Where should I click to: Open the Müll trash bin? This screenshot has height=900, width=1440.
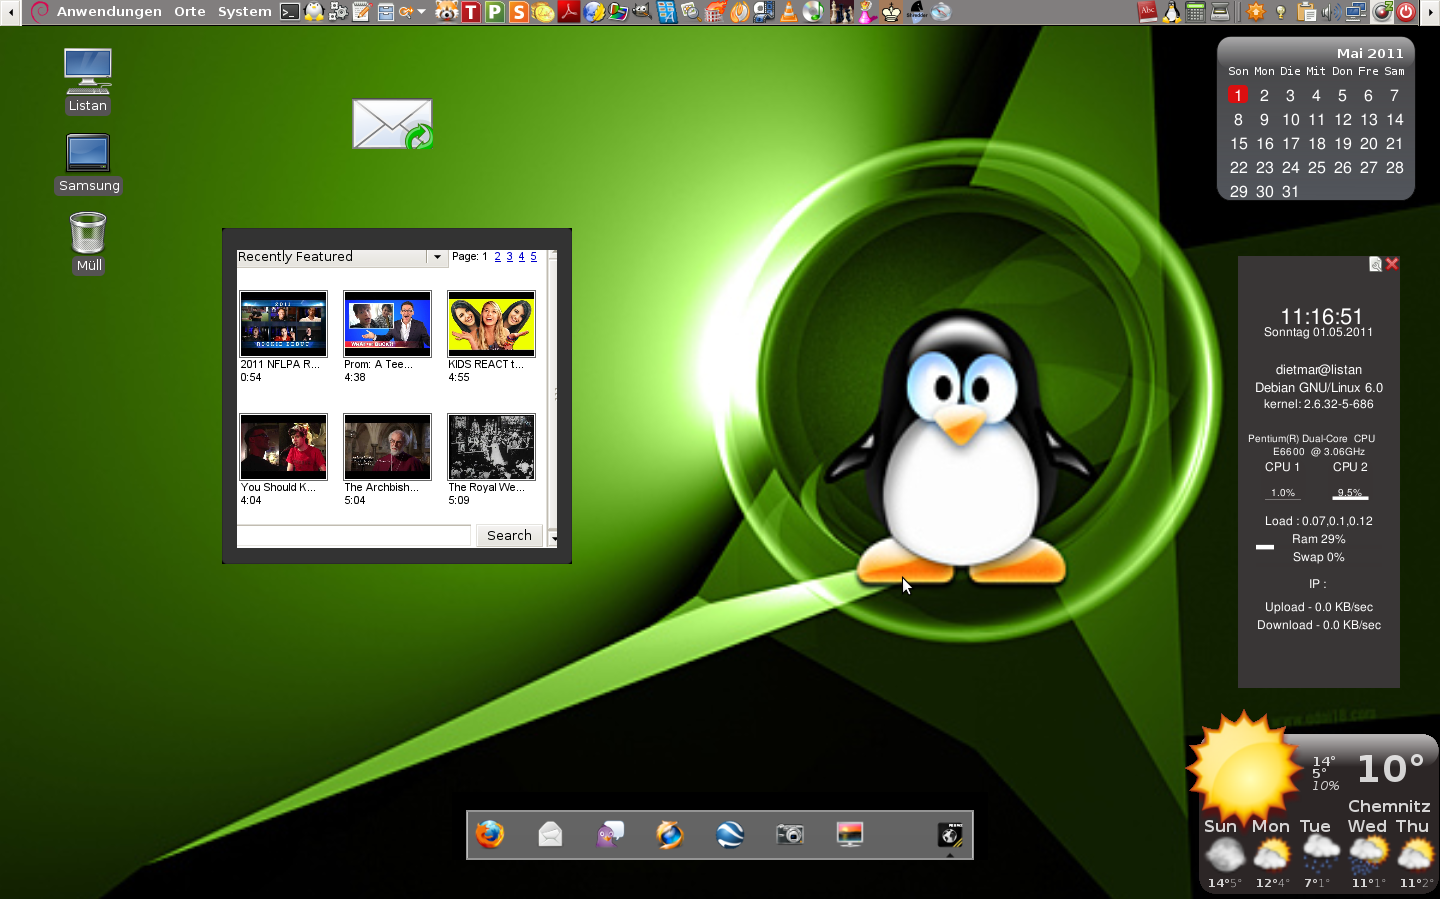[x=88, y=242]
